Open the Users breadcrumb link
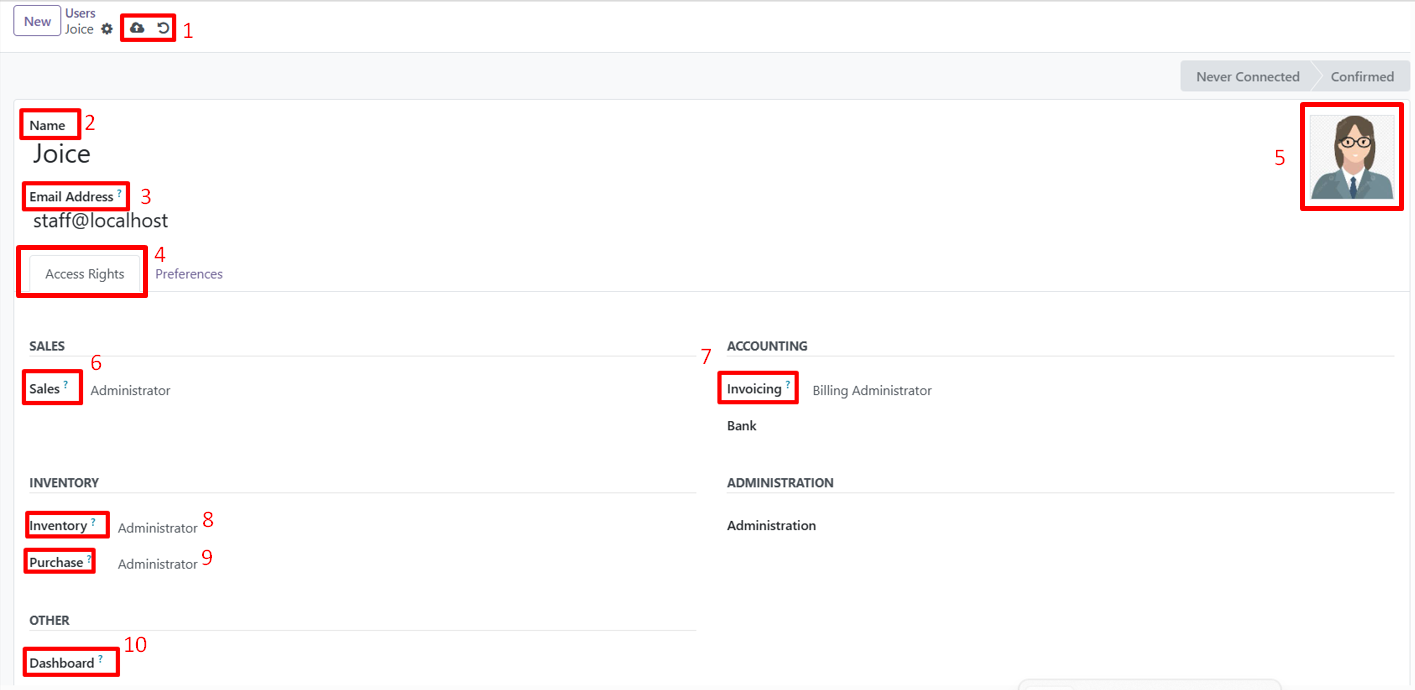This screenshot has height=690, width=1415. [80, 13]
